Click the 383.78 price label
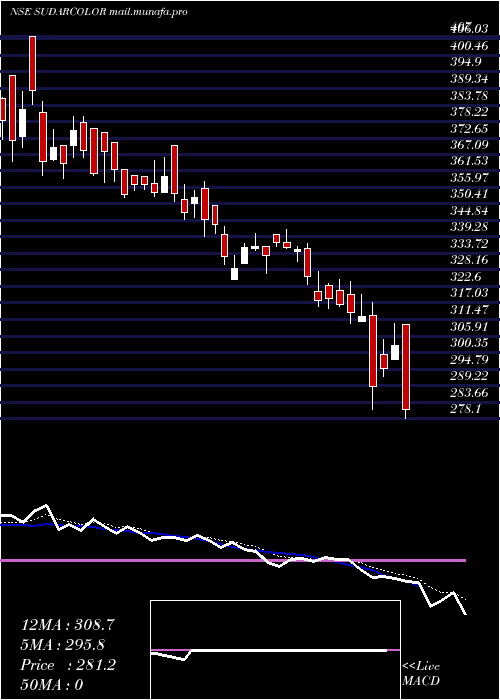Image resolution: width=500 pixels, height=700 pixels. pyautogui.click(x=470, y=95)
